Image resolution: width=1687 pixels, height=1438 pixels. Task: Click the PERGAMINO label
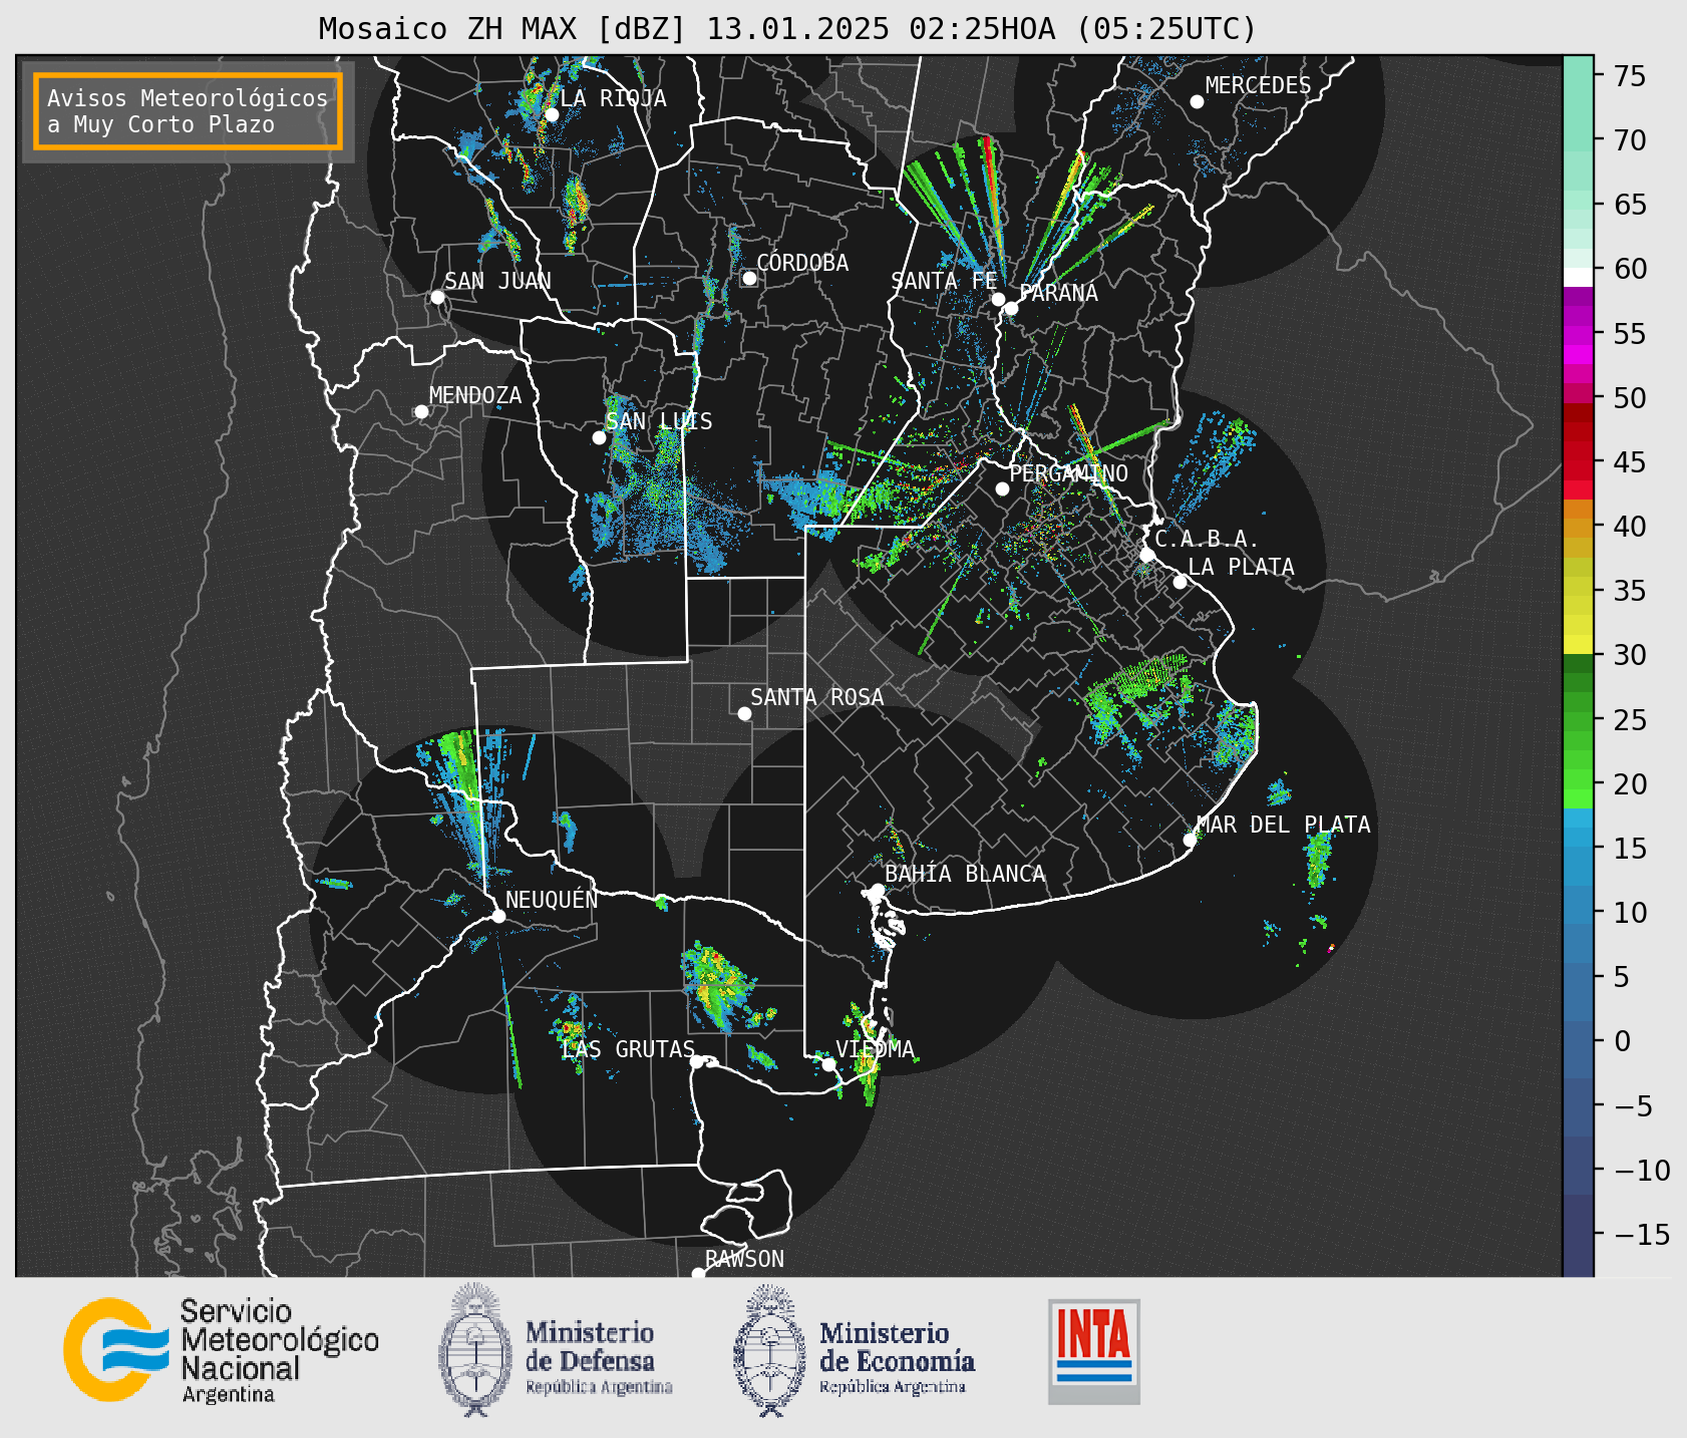(1069, 473)
